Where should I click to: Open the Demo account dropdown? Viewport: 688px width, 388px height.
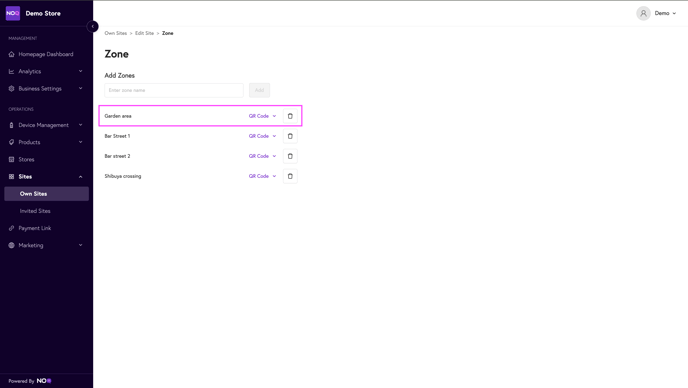(665, 13)
